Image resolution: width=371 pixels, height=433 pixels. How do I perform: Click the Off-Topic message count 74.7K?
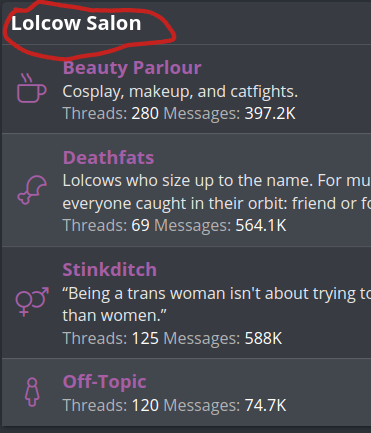point(265,405)
